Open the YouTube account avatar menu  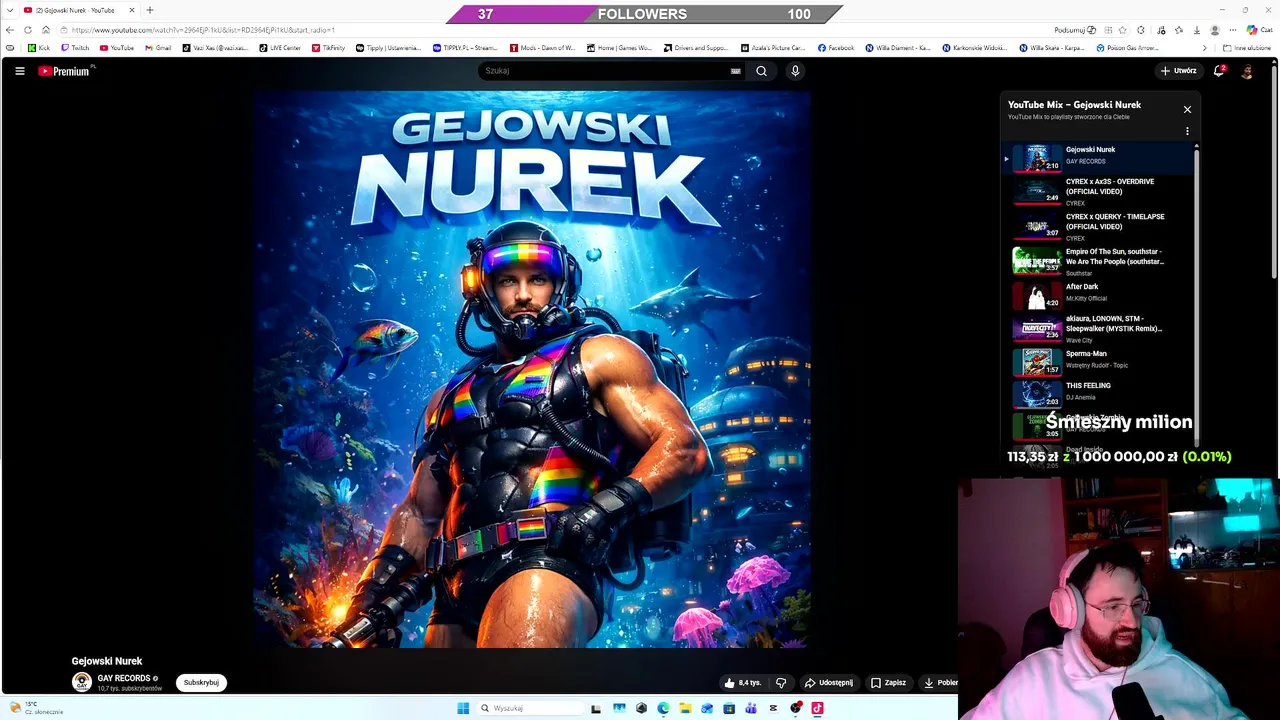1247,71
